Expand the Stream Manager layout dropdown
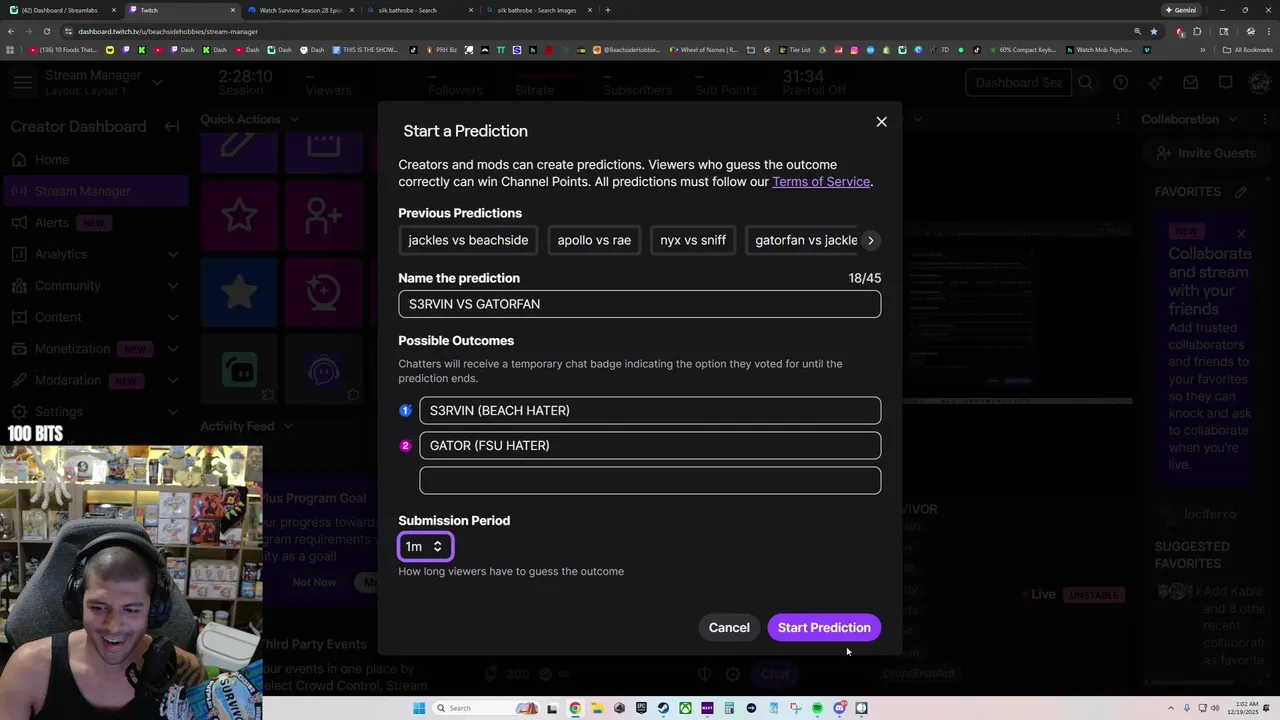The height and width of the screenshot is (720, 1280). click(x=157, y=83)
